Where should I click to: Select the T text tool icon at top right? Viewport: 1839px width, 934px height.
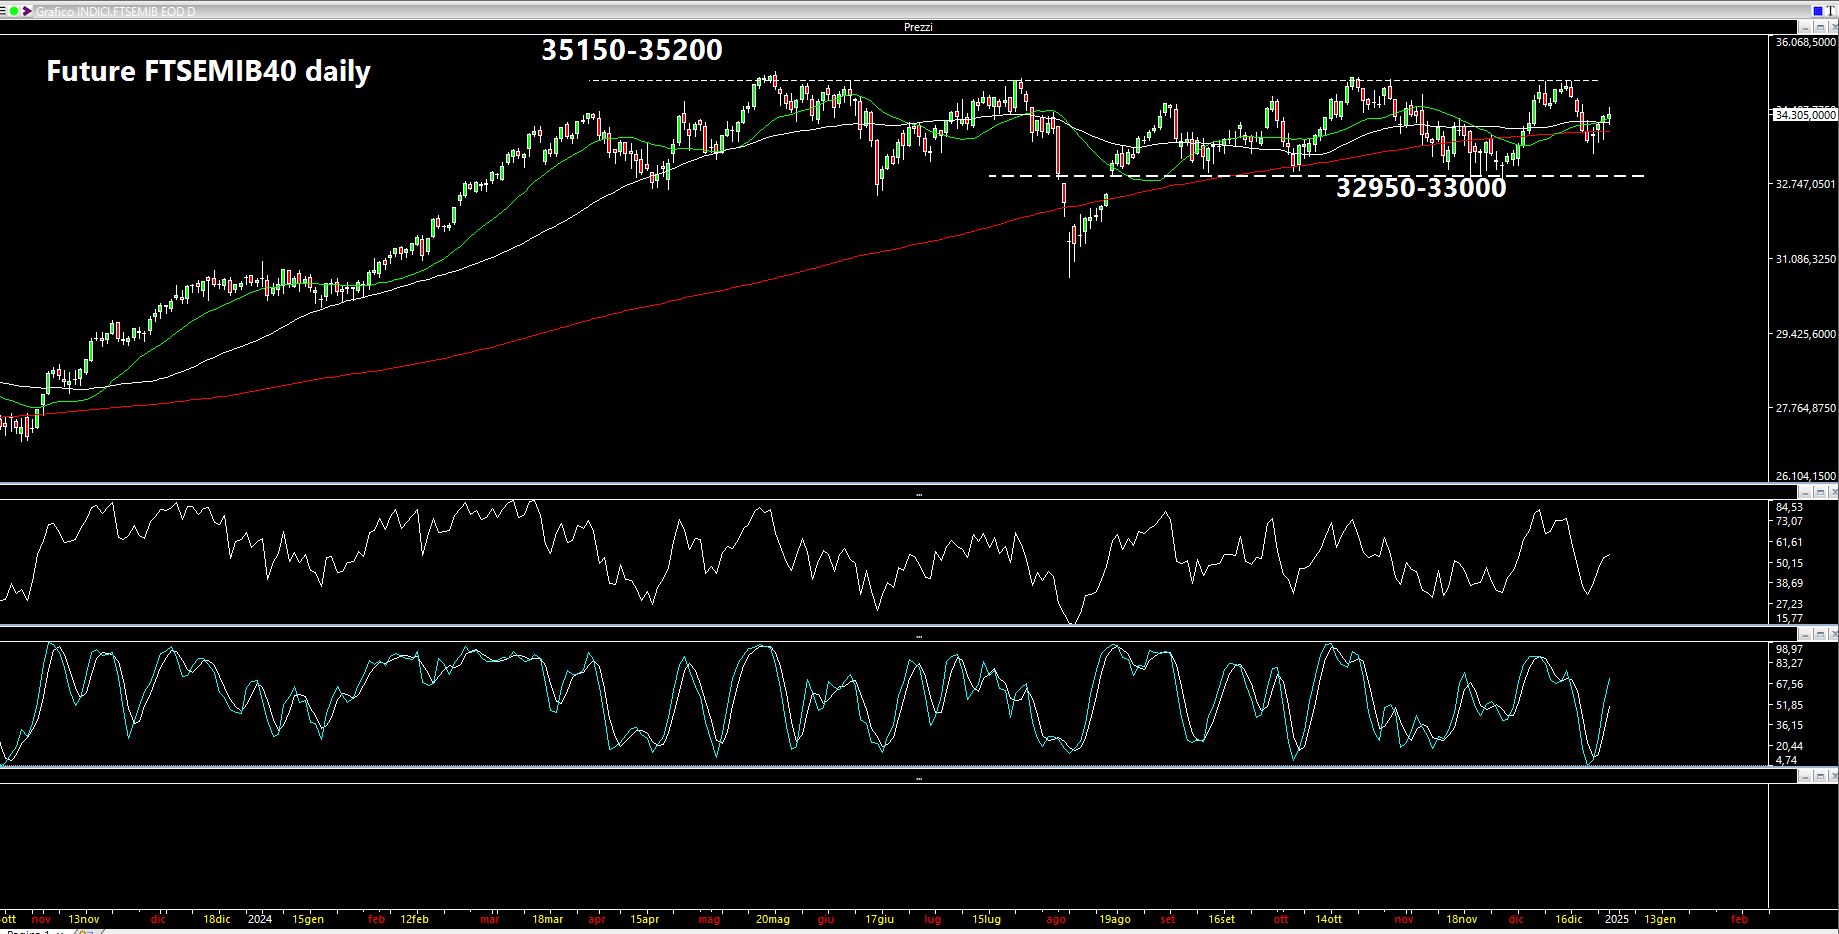click(1831, 11)
